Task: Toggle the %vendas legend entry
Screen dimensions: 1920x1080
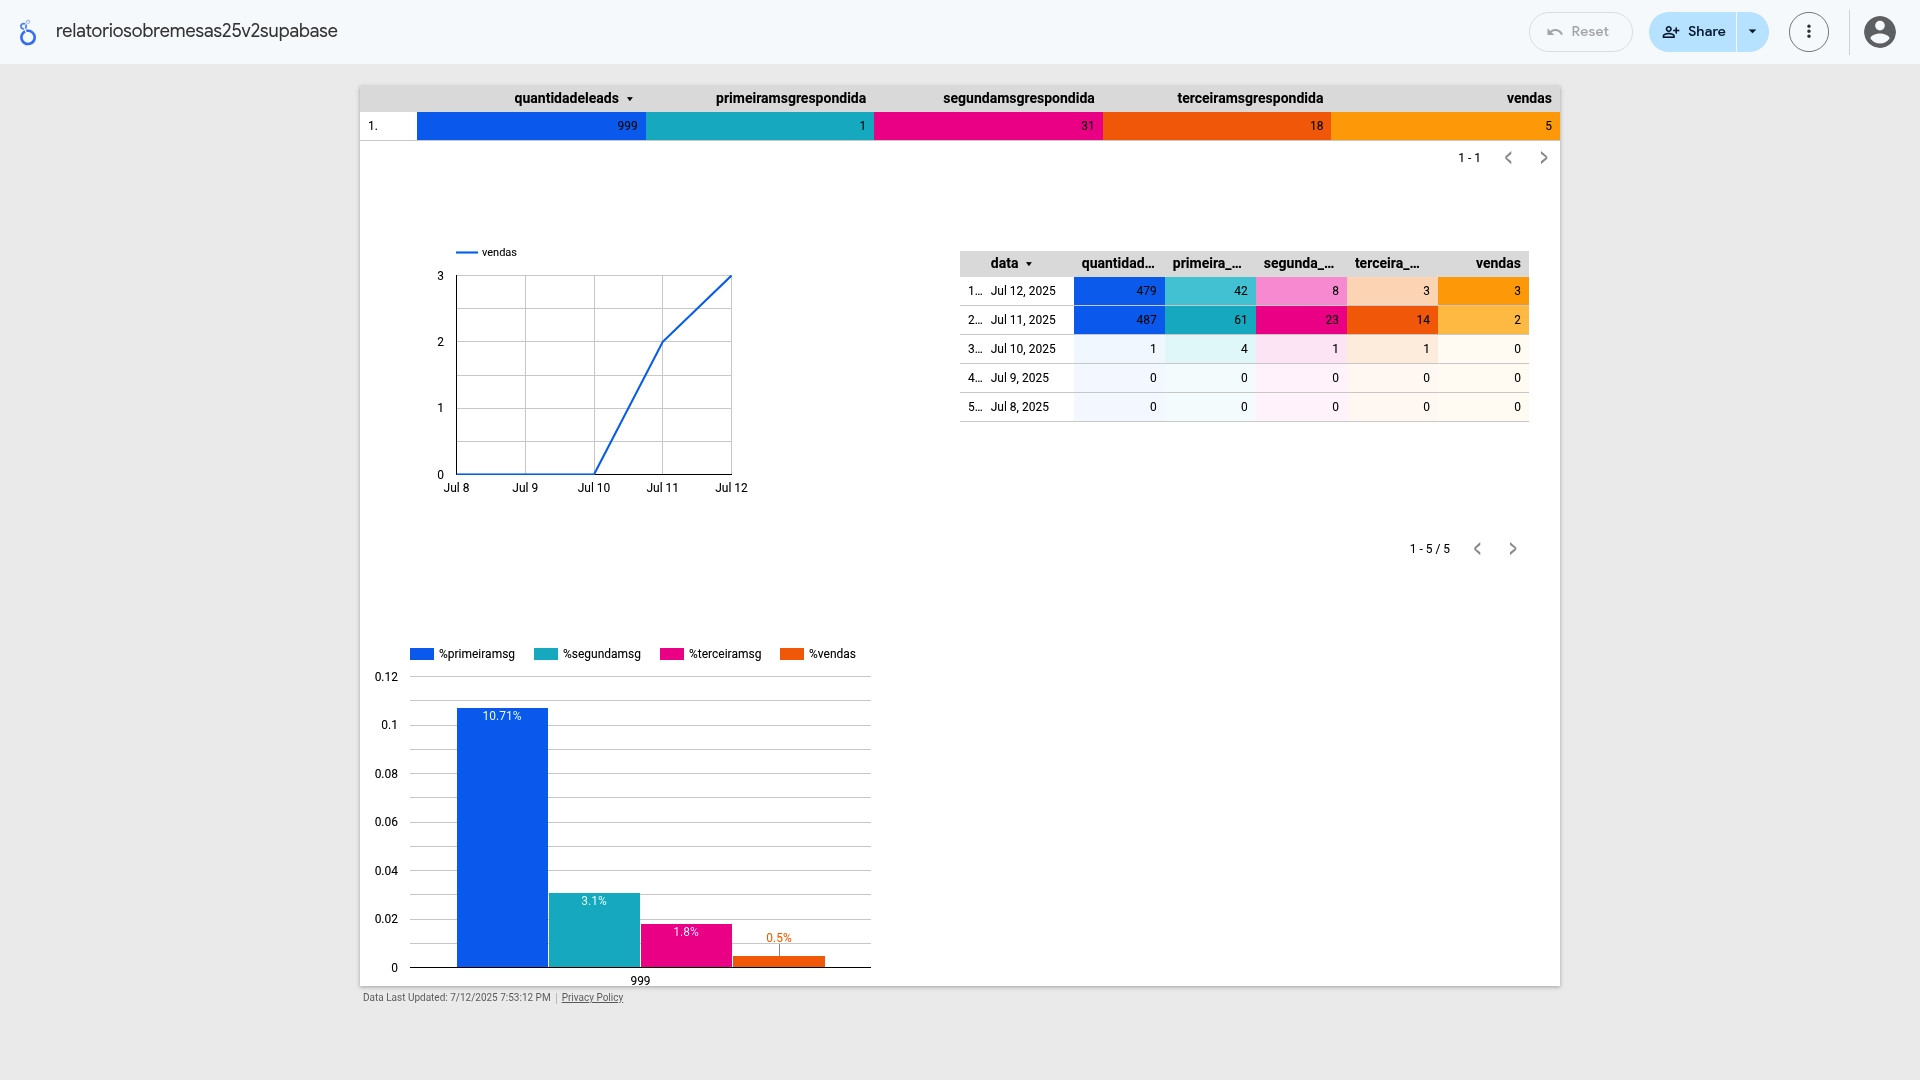Action: (831, 654)
